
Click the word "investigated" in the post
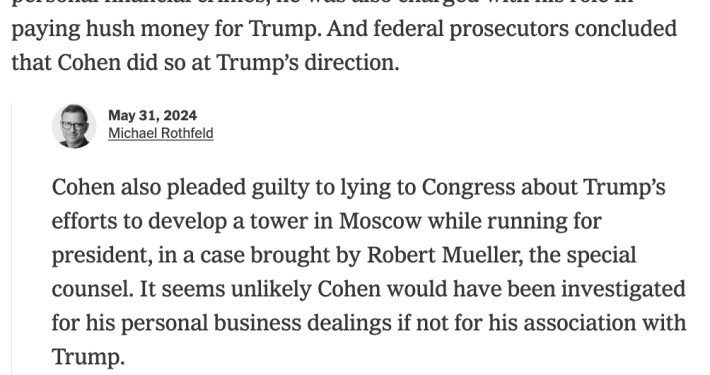[x=624, y=289]
